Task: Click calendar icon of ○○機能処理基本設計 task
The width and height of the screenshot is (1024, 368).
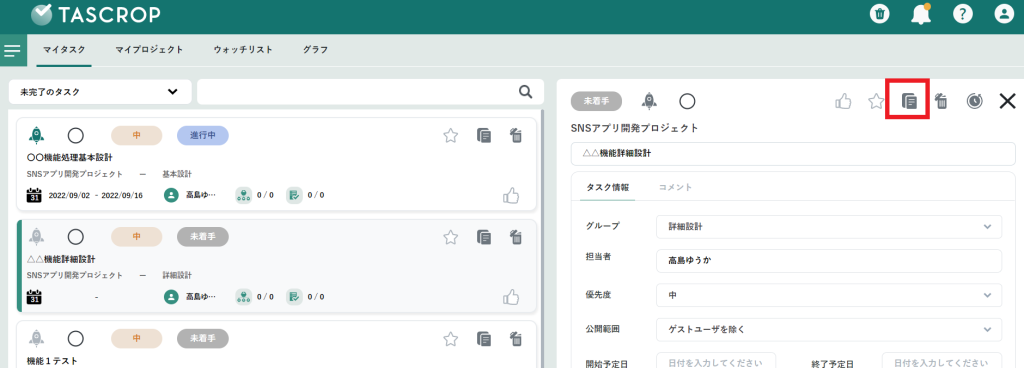Action: coord(34,195)
